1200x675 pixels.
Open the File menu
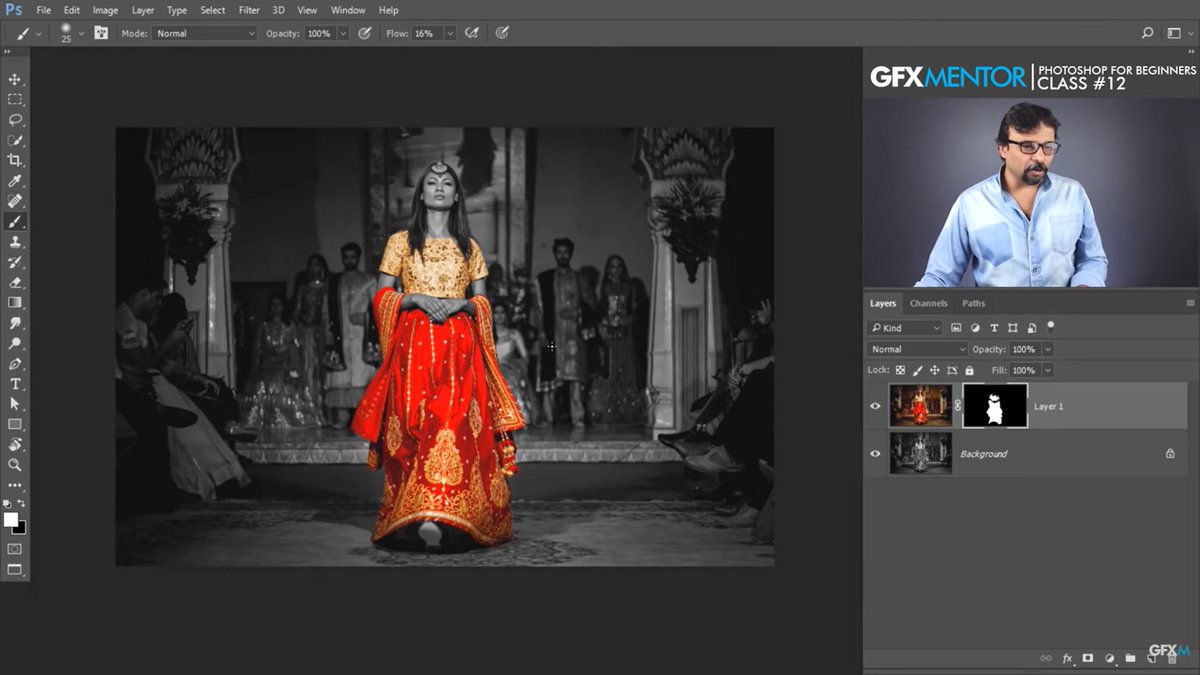click(44, 10)
